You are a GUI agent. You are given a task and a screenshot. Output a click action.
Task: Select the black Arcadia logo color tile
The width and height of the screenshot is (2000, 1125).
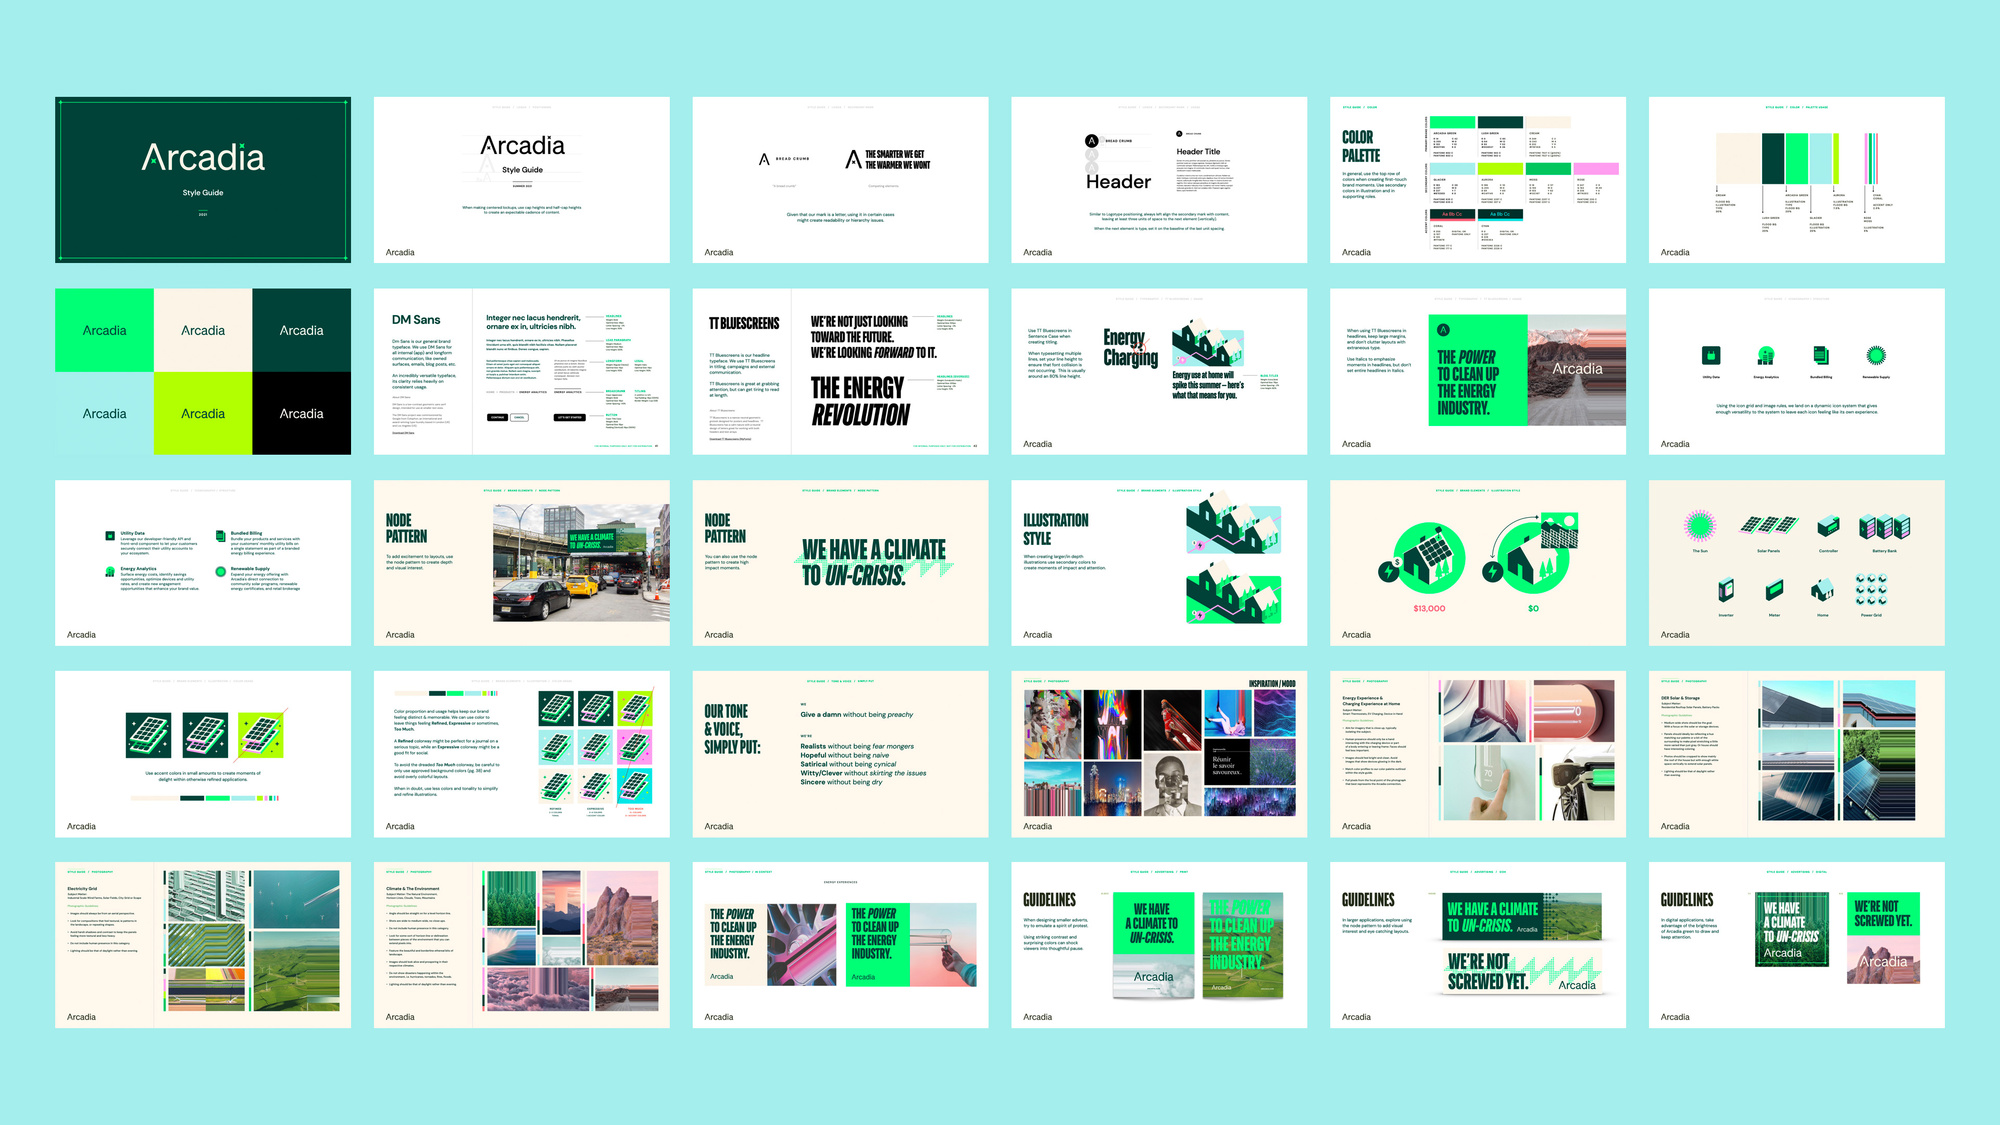pyautogui.click(x=301, y=413)
